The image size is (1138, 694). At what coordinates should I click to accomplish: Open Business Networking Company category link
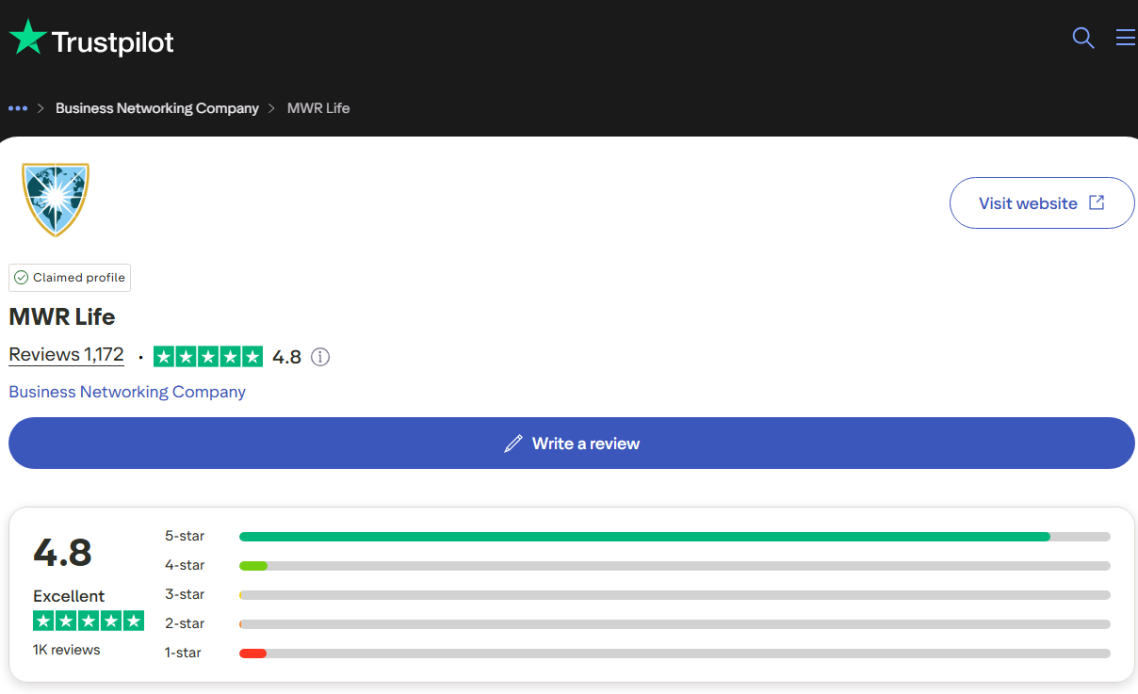(x=127, y=392)
